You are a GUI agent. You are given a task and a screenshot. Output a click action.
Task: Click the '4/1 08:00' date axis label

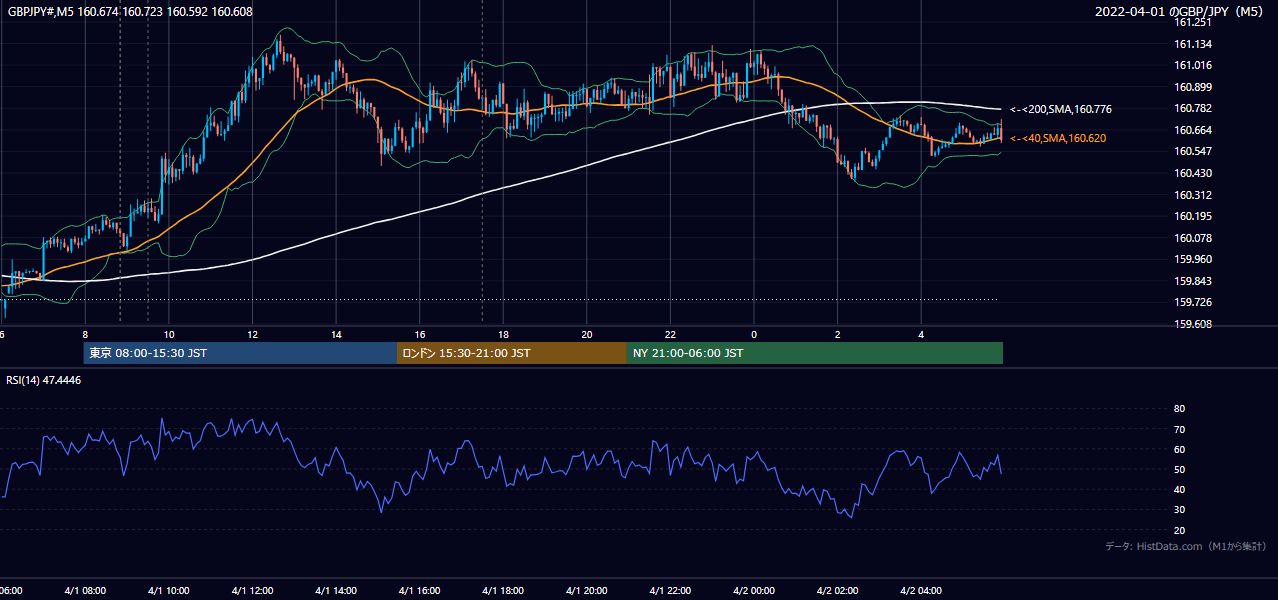[x=85, y=591]
